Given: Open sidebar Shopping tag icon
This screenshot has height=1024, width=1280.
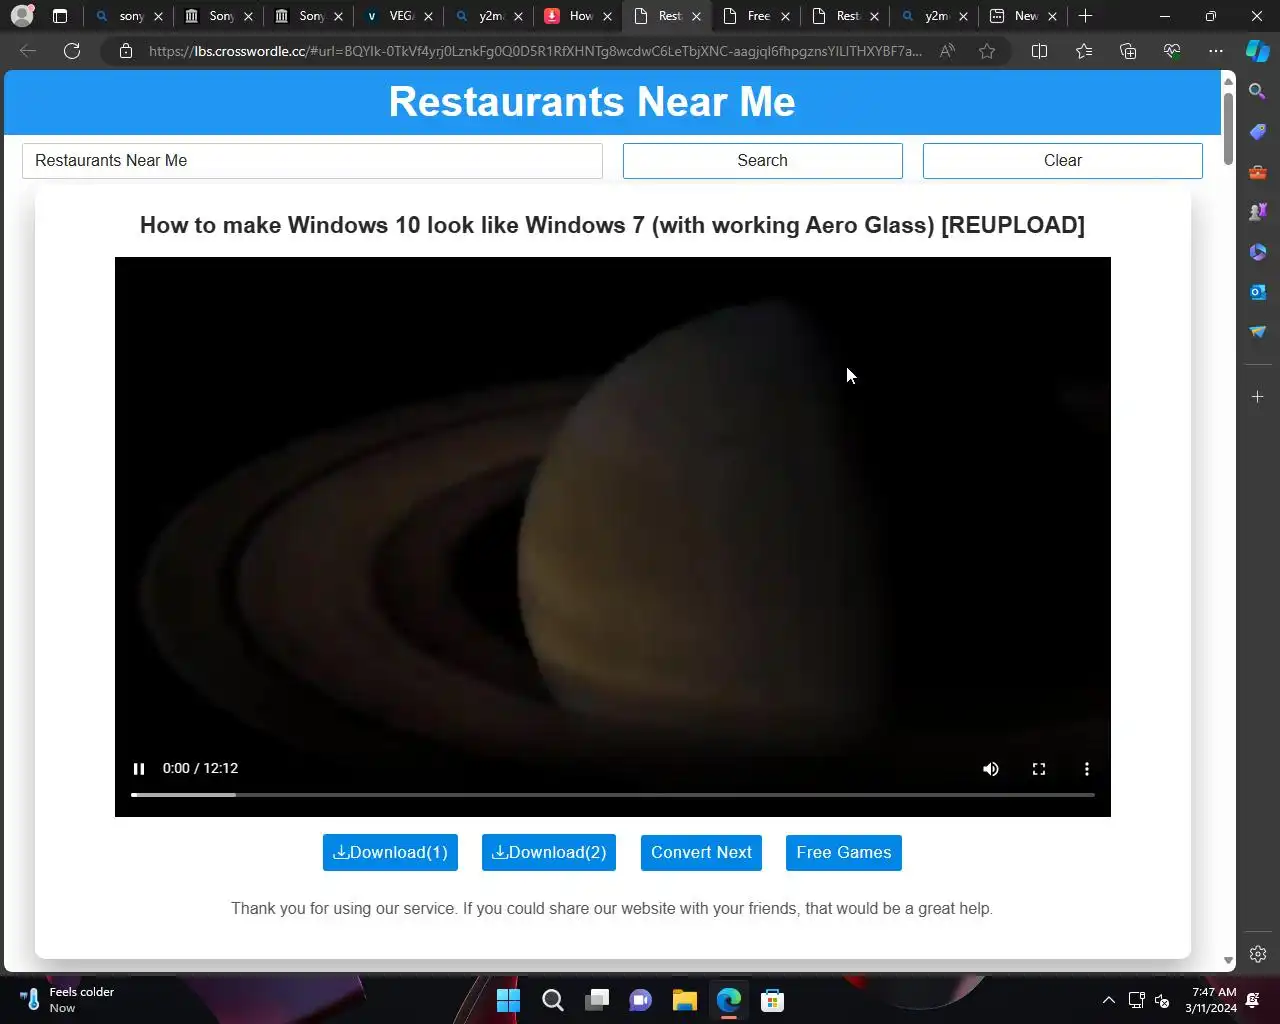Looking at the screenshot, I should 1258,132.
